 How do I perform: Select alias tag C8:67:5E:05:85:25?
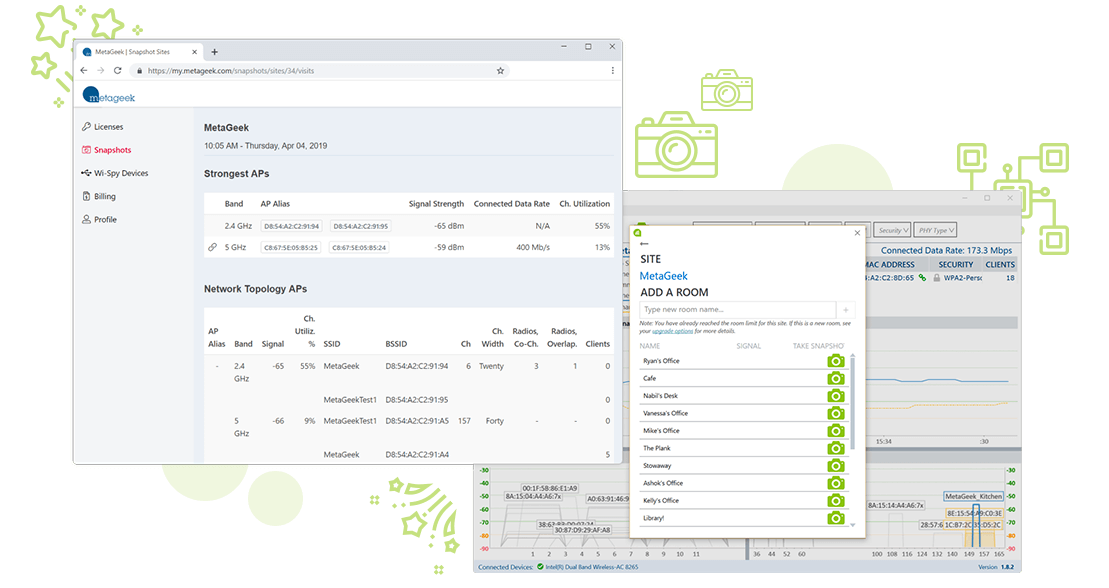pos(291,248)
